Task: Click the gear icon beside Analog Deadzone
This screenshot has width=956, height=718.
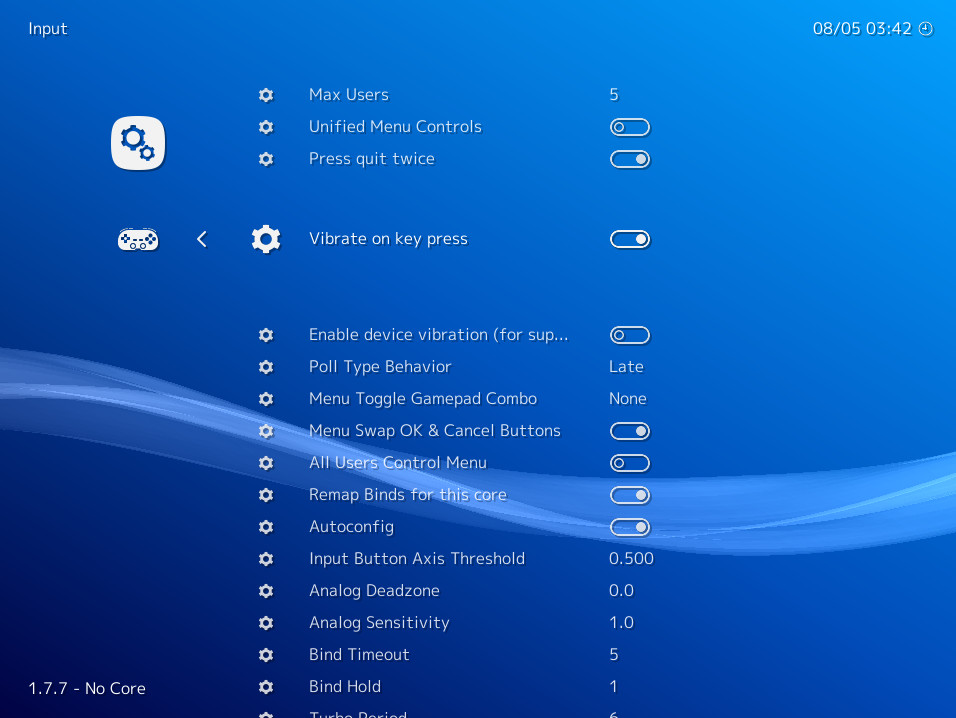Action: (x=266, y=591)
